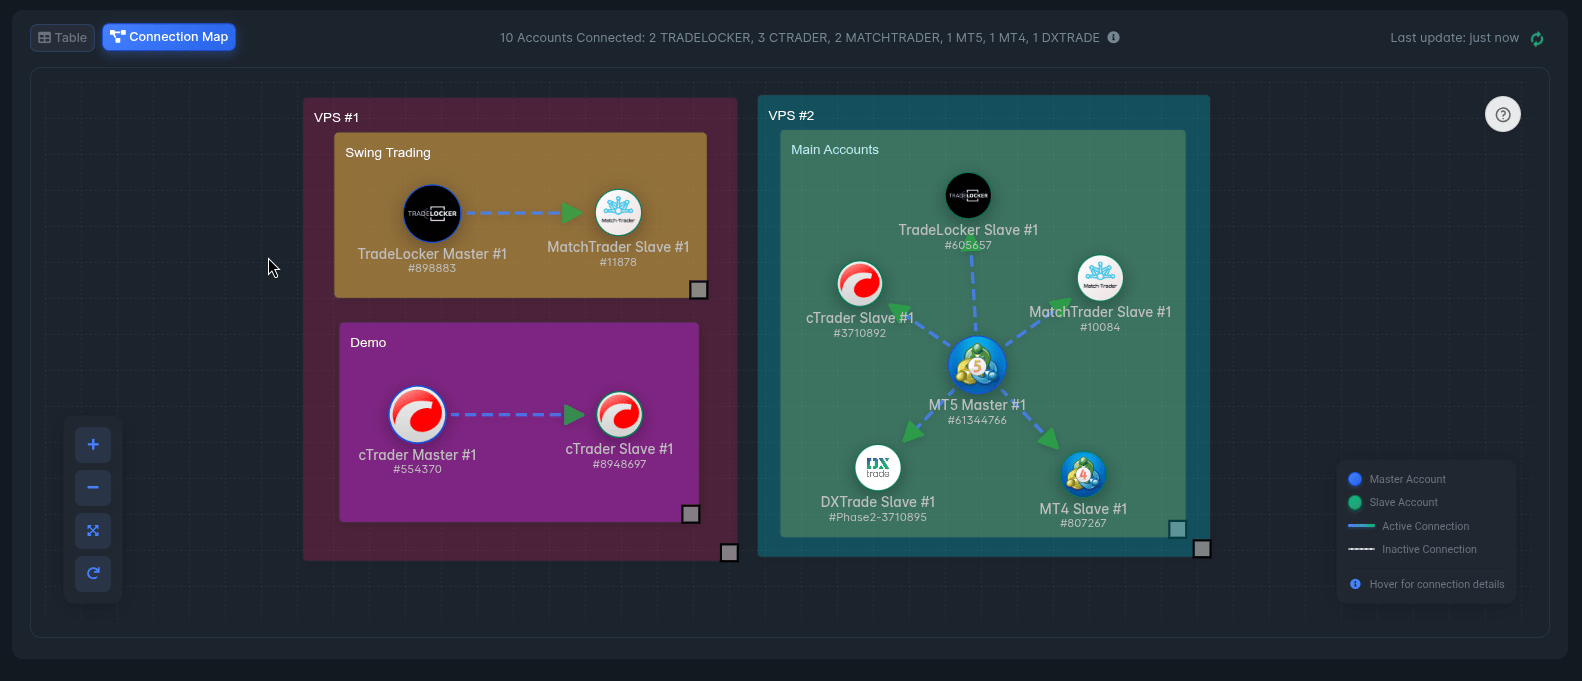This screenshot has width=1582, height=681.
Task: Open the info icon after connected accounts summary
Action: point(1113,38)
